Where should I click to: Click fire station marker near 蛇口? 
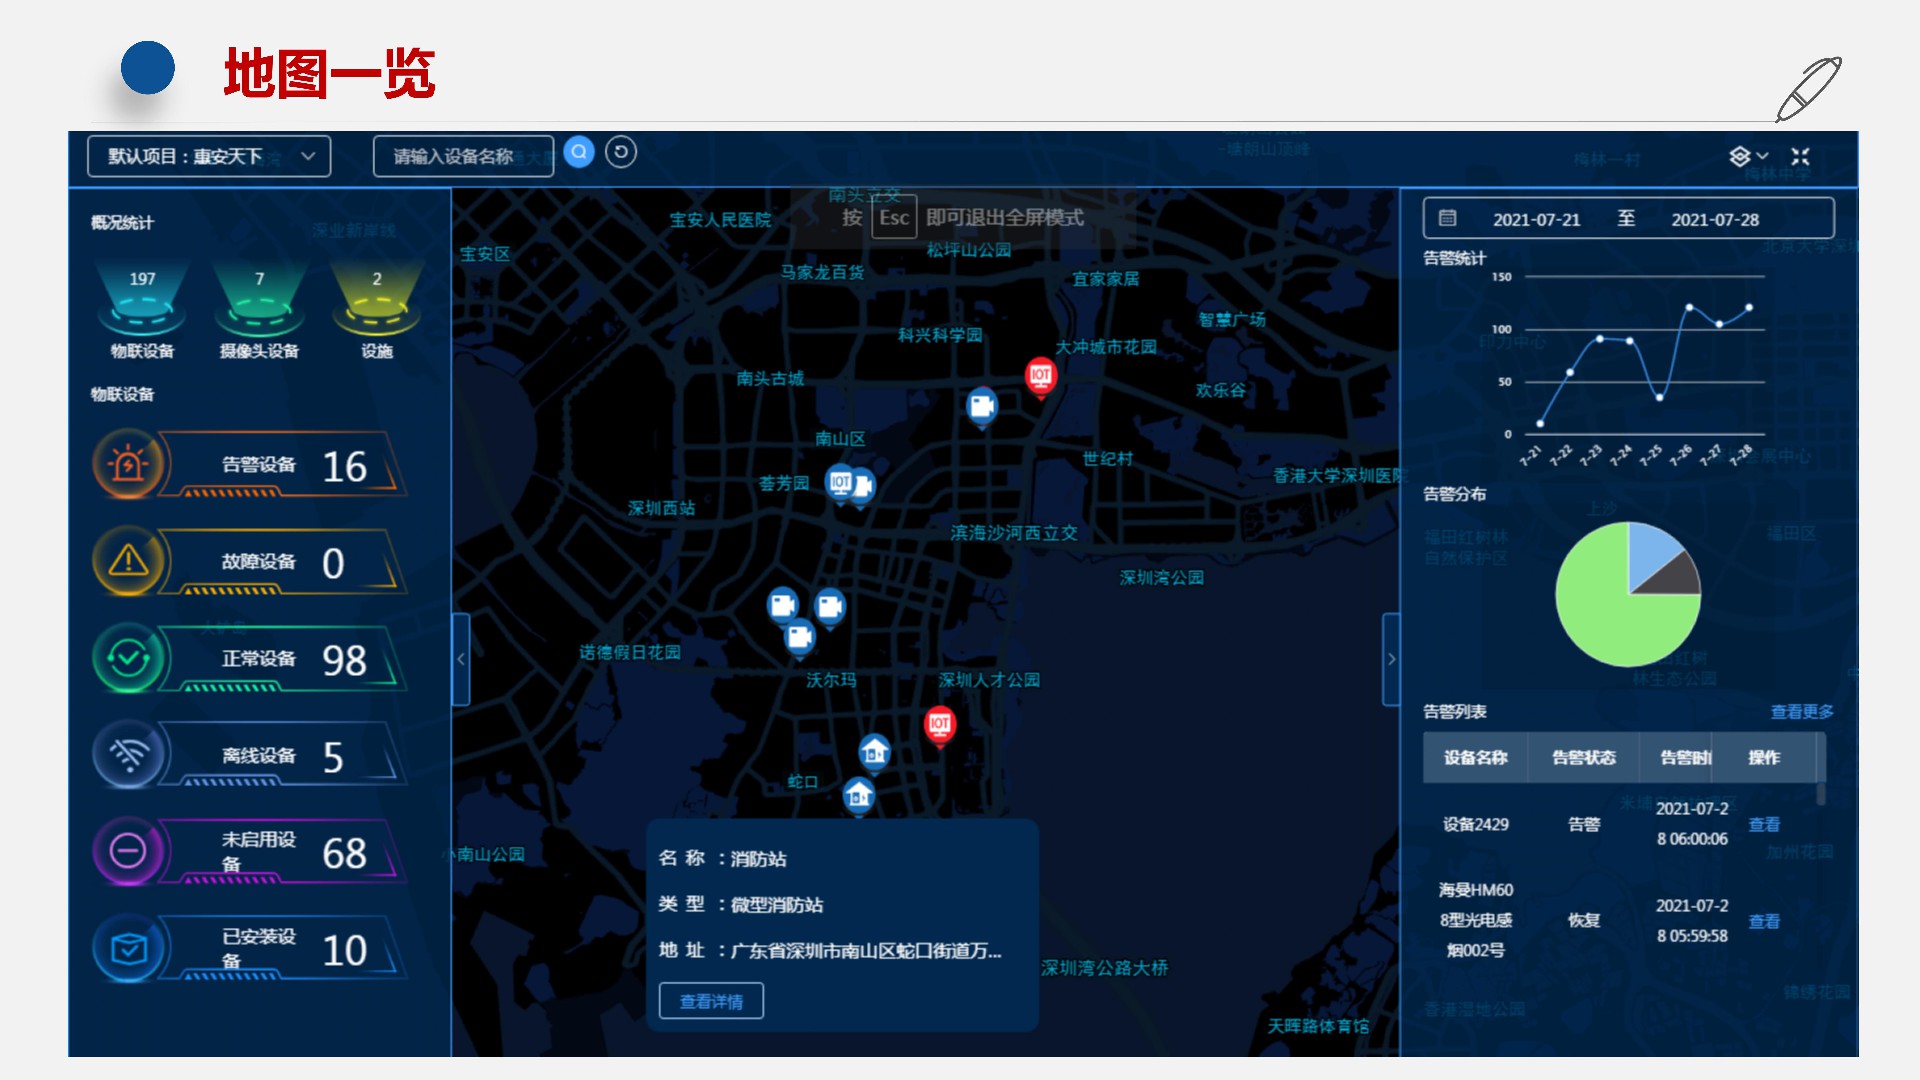pyautogui.click(x=858, y=796)
